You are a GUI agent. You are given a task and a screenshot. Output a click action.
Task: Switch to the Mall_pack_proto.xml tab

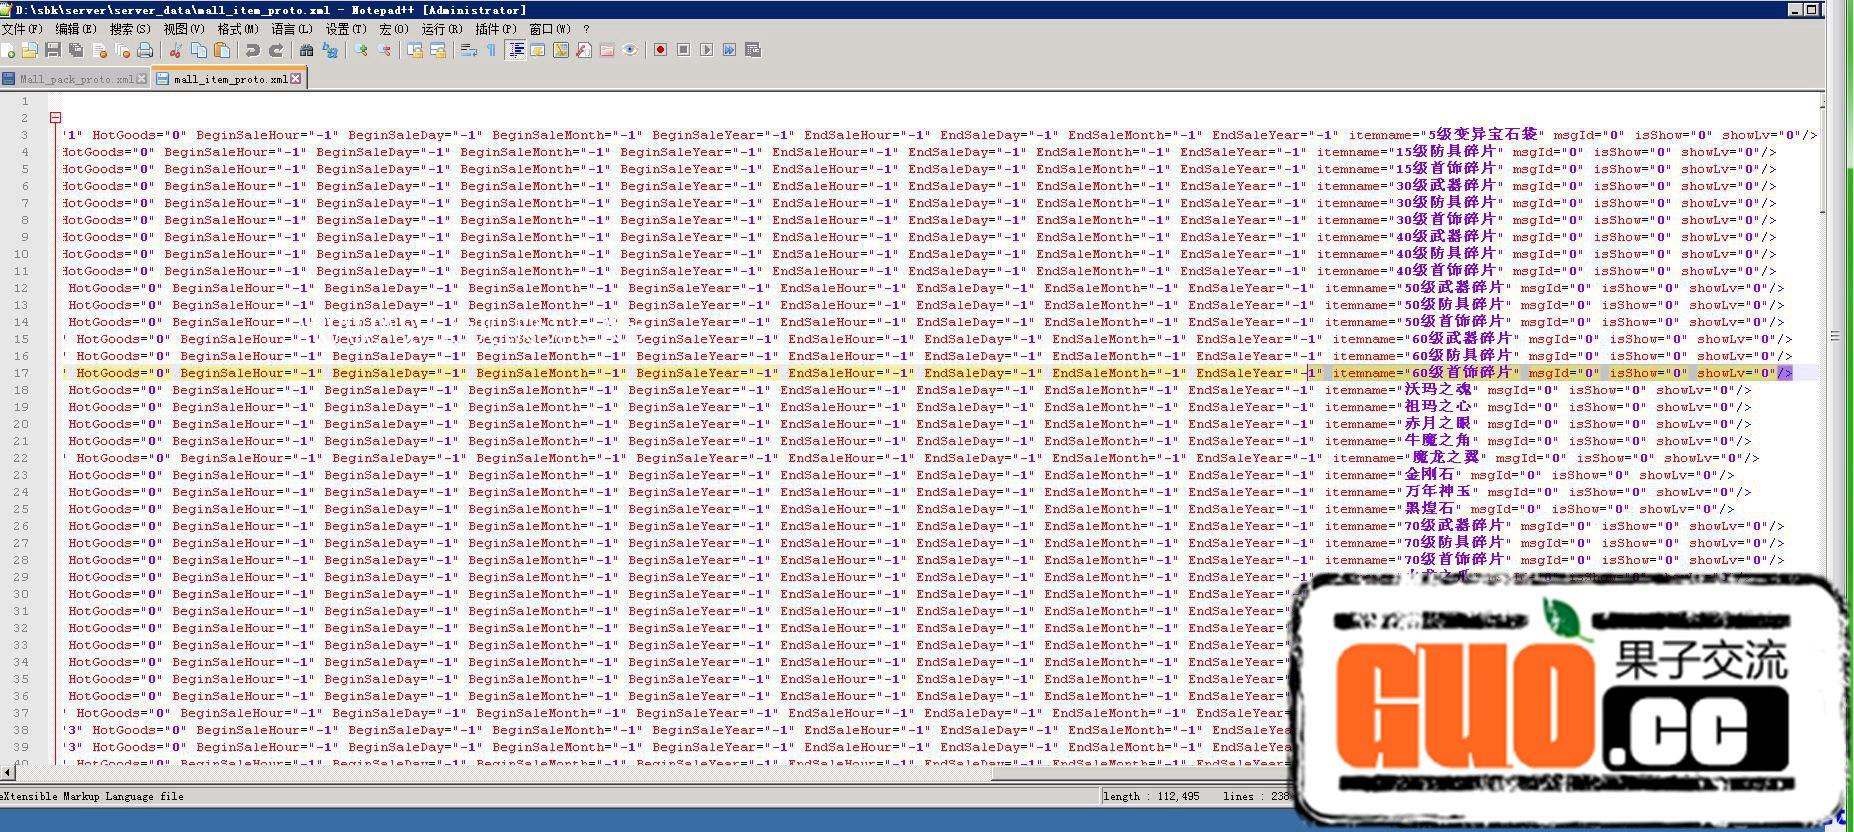click(75, 79)
